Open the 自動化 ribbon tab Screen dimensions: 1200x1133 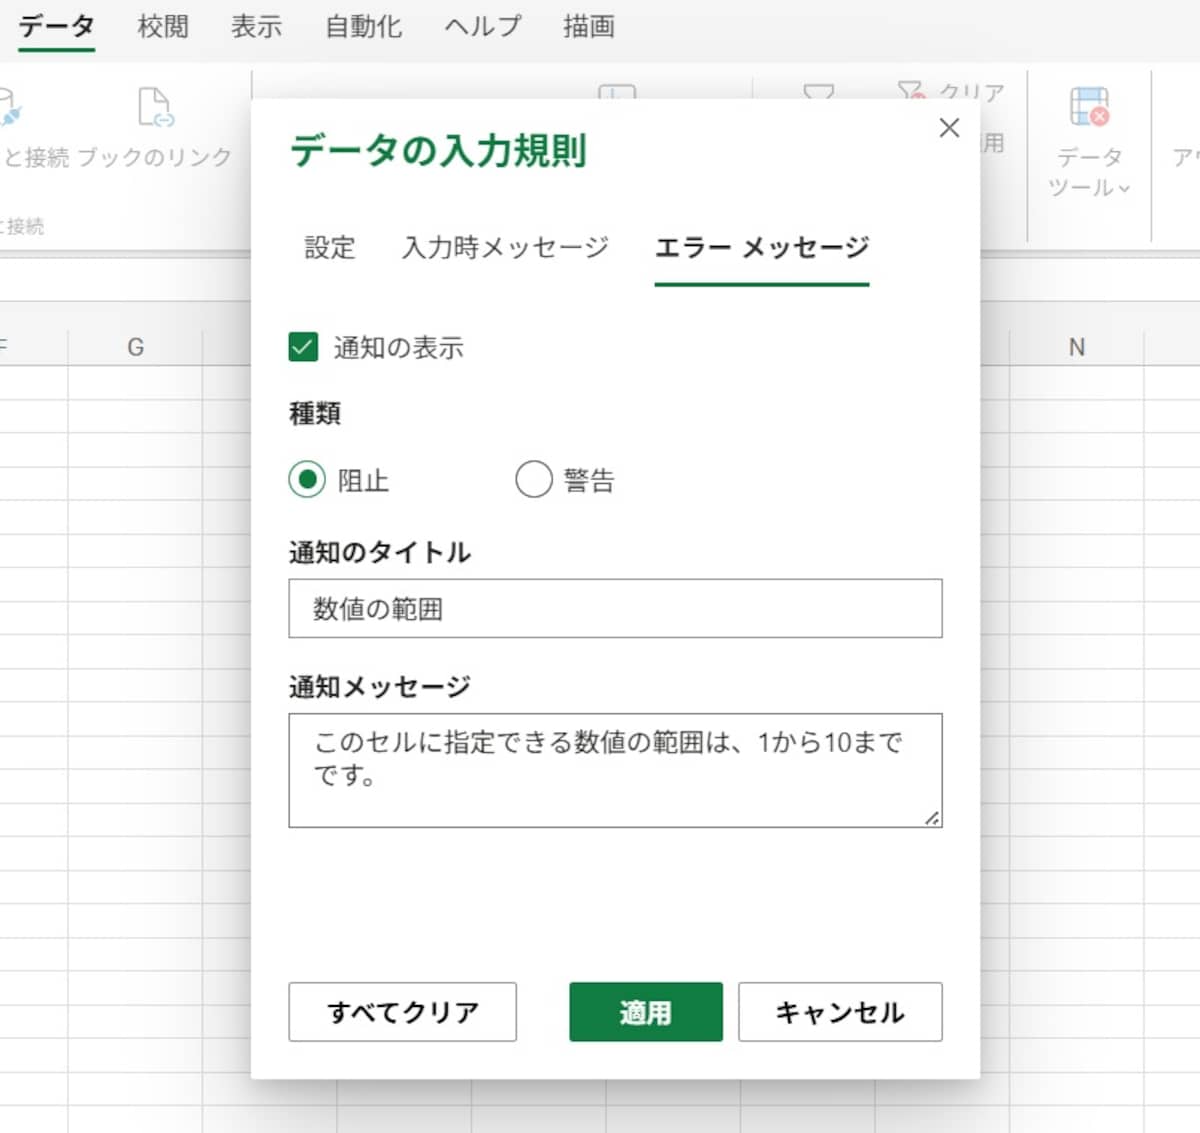(362, 27)
